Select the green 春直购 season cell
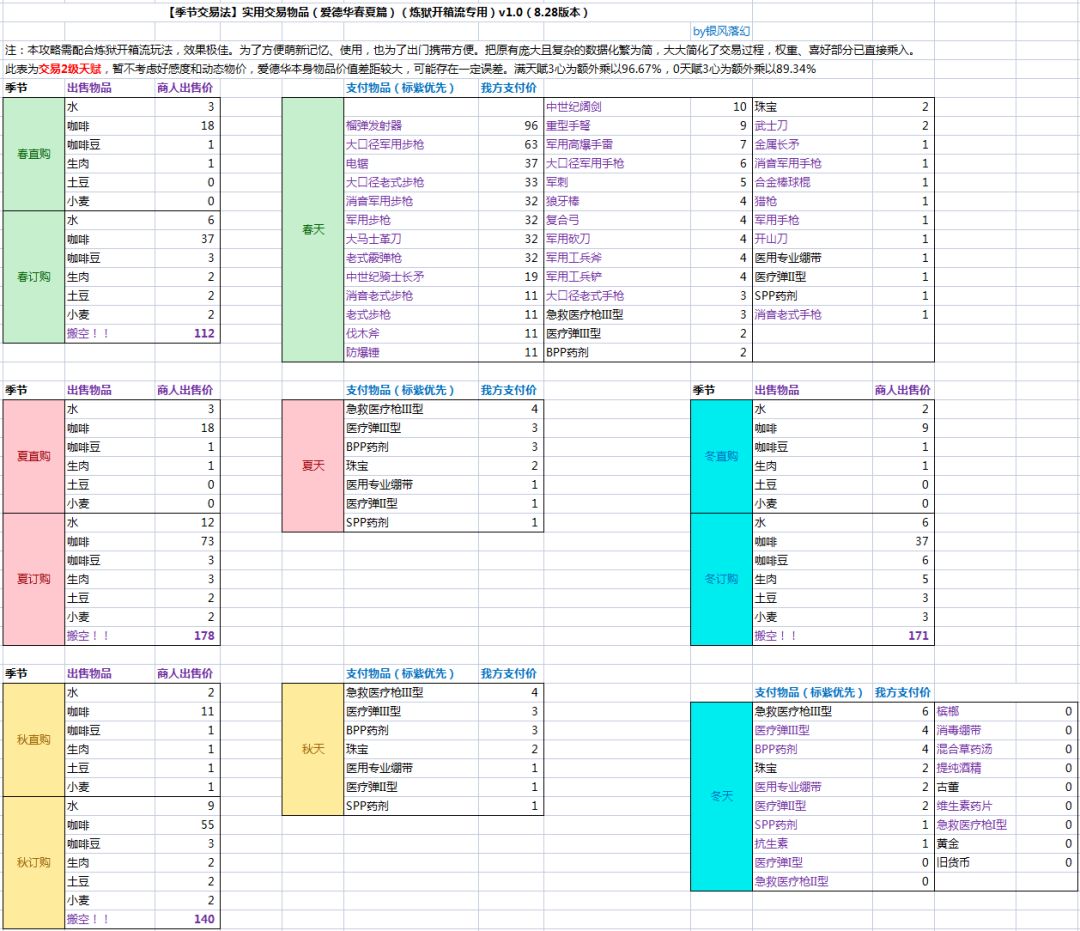 pyautogui.click(x=34, y=154)
